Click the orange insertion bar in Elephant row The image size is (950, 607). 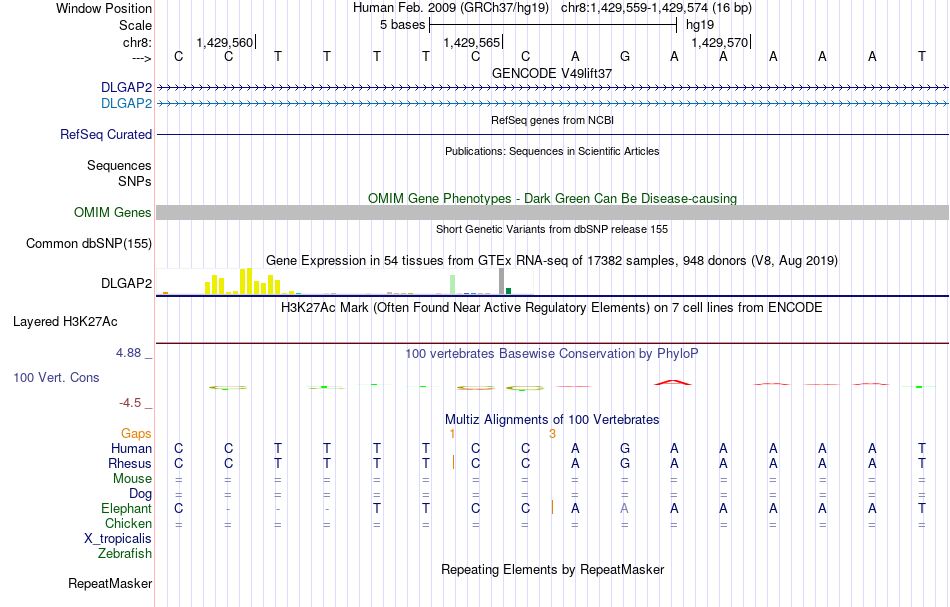click(552, 507)
